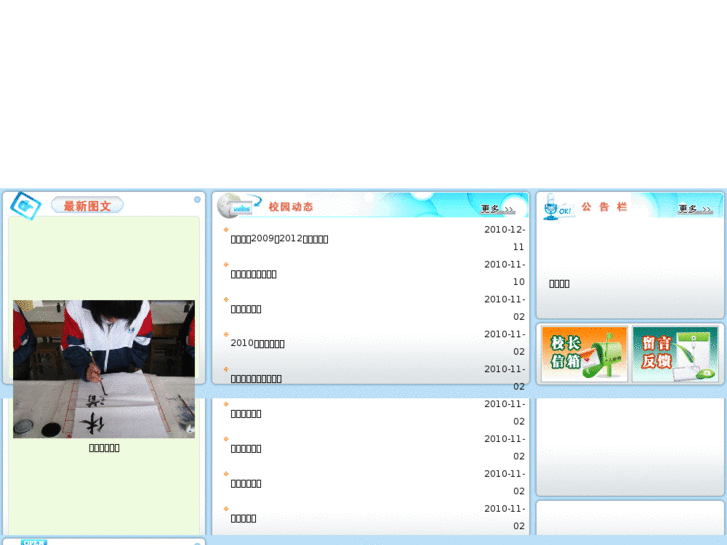This screenshot has height=545, width=727.
Task: Click the orange bullet beside the 2009 news item
Action: pyautogui.click(x=226, y=230)
